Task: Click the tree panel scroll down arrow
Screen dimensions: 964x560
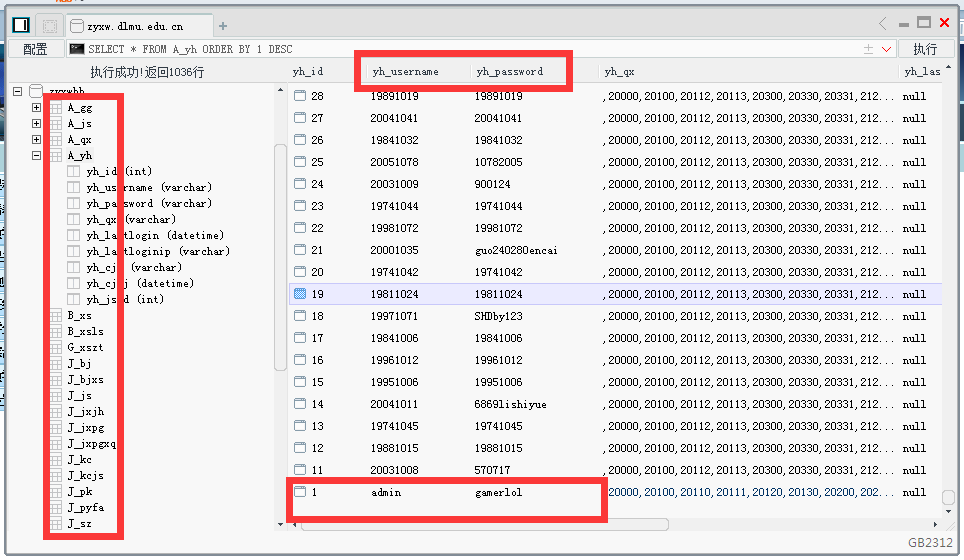Action: click(x=280, y=524)
